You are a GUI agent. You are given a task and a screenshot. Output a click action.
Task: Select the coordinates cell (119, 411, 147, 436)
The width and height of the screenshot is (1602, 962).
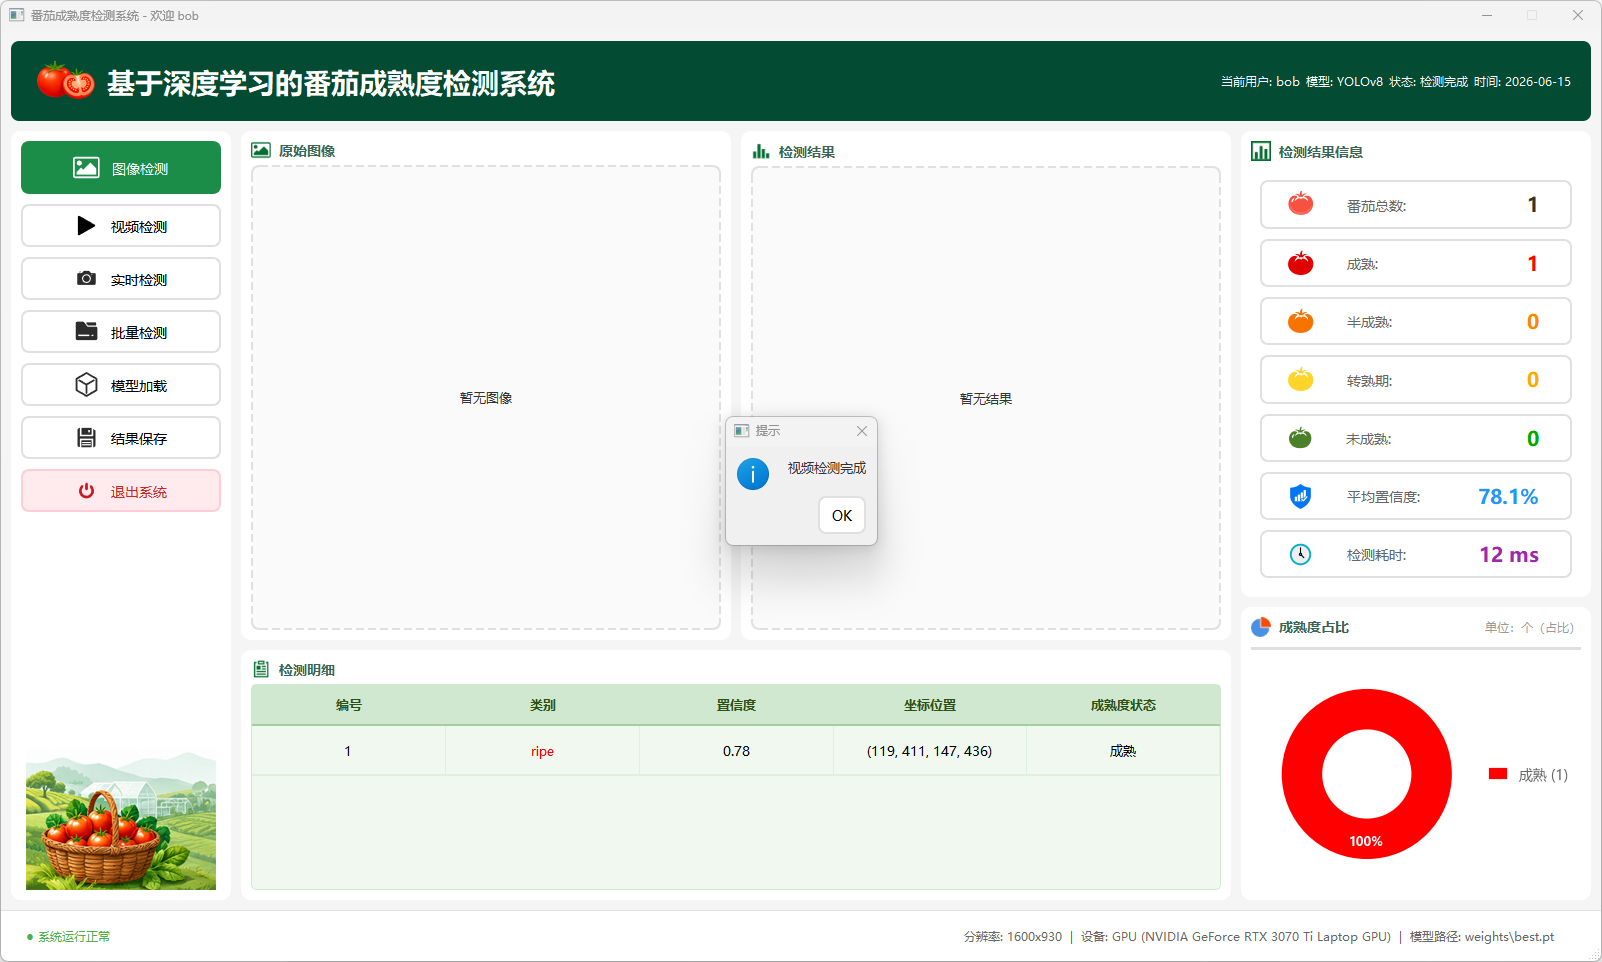click(930, 751)
